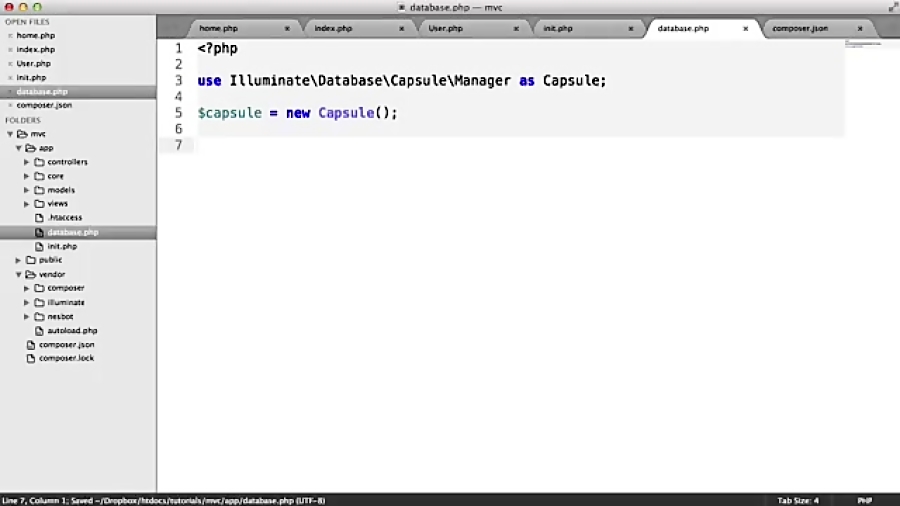900x506 pixels.
Task: Close the User.php tab
Action: click(x=516, y=28)
